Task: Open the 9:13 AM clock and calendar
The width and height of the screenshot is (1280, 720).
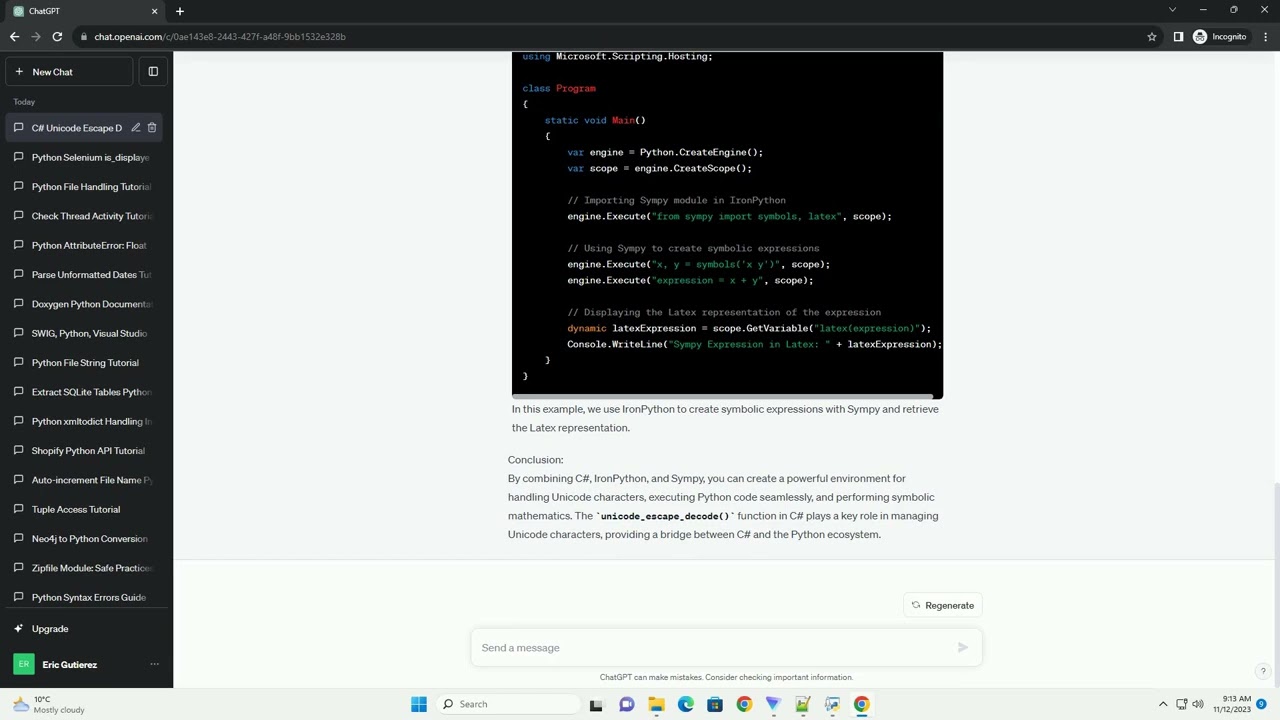Action: coord(1232,704)
